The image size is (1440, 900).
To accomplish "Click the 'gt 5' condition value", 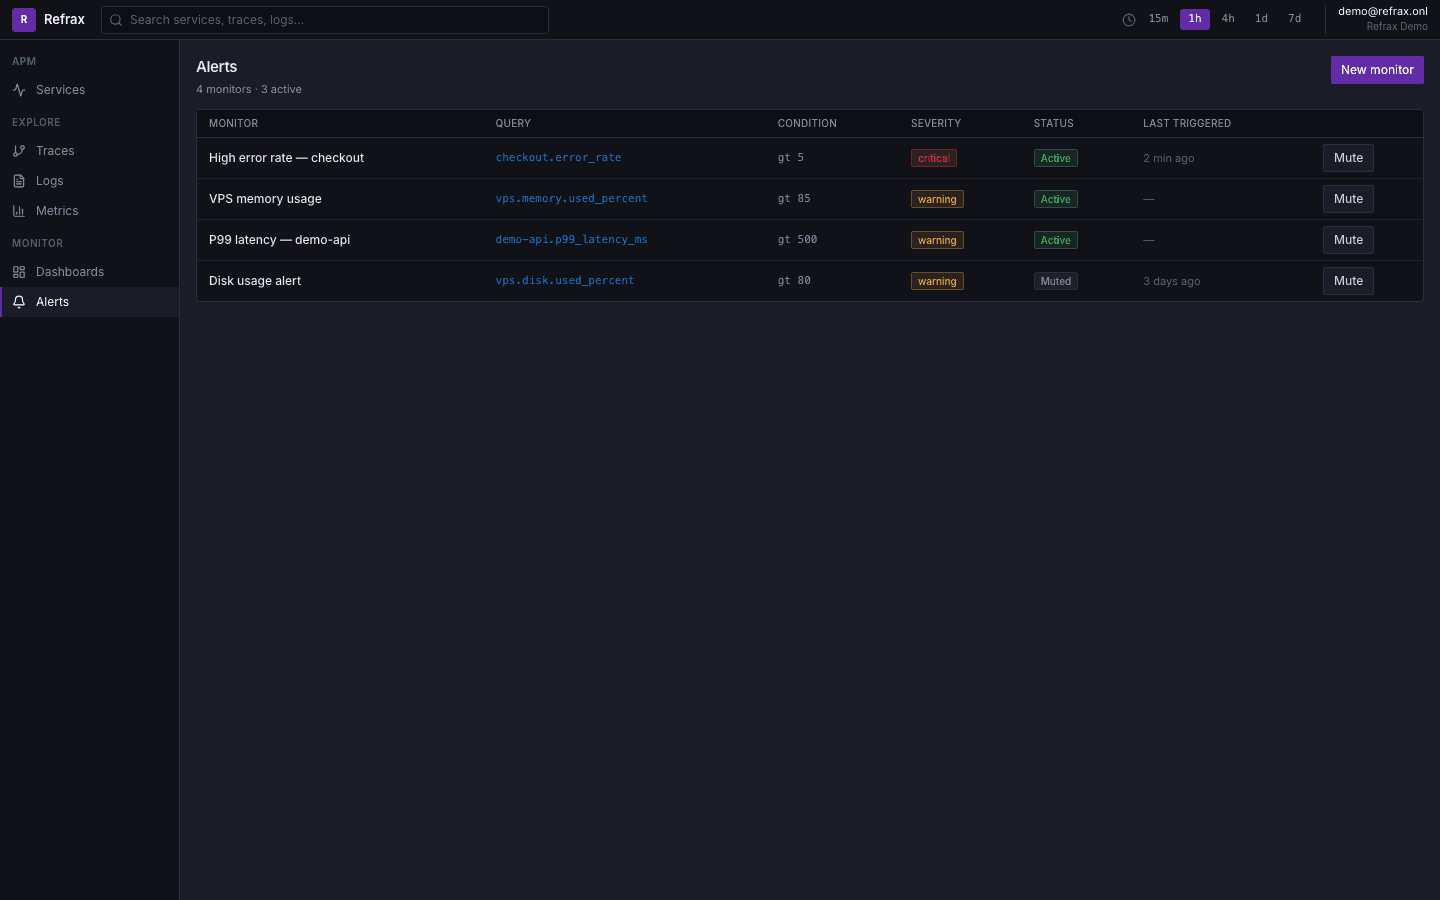I will click(791, 158).
